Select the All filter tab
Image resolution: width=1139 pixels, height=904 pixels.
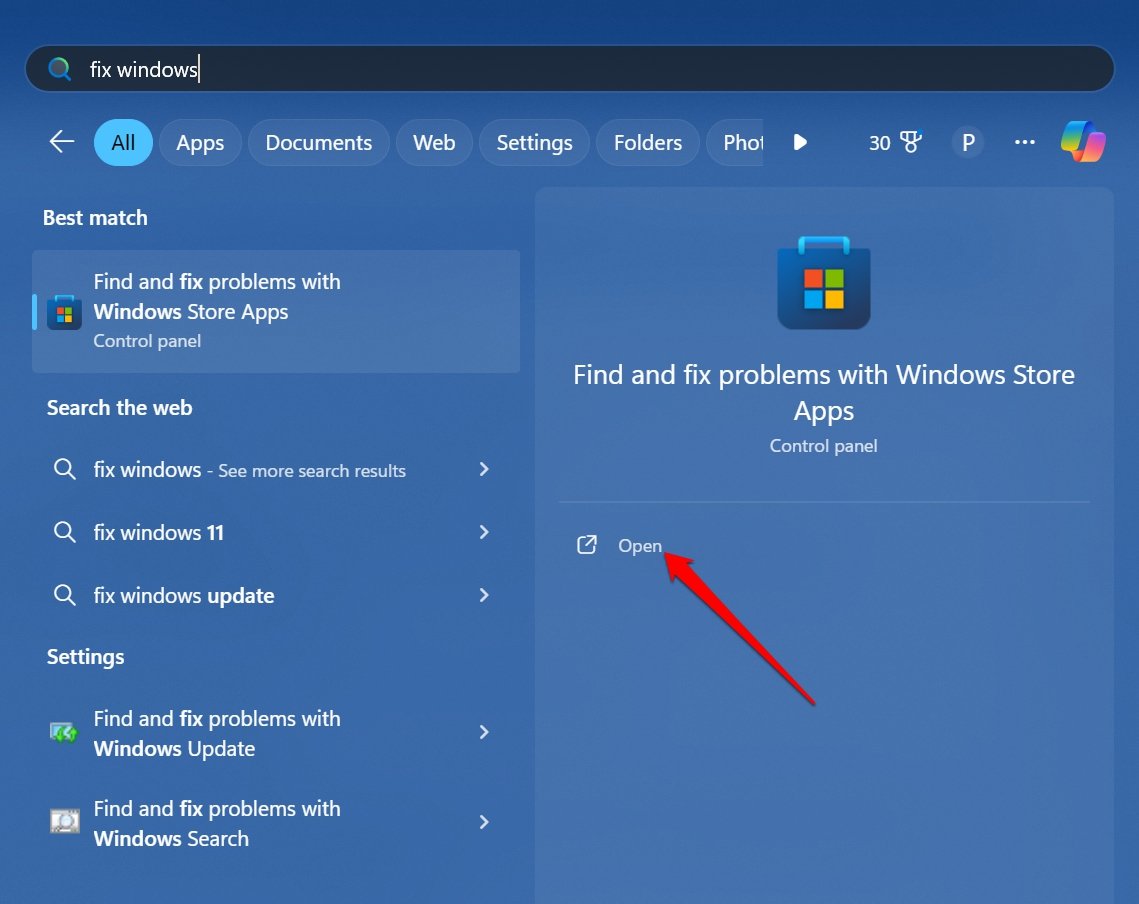click(123, 142)
